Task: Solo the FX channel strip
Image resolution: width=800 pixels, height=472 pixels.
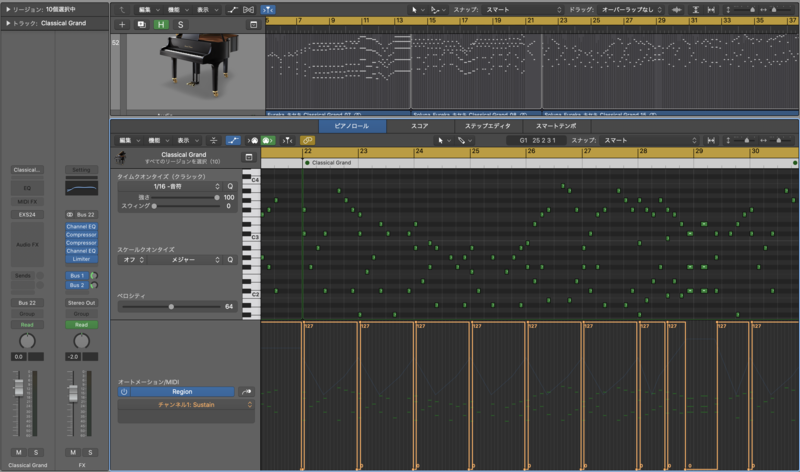Action: point(90,453)
